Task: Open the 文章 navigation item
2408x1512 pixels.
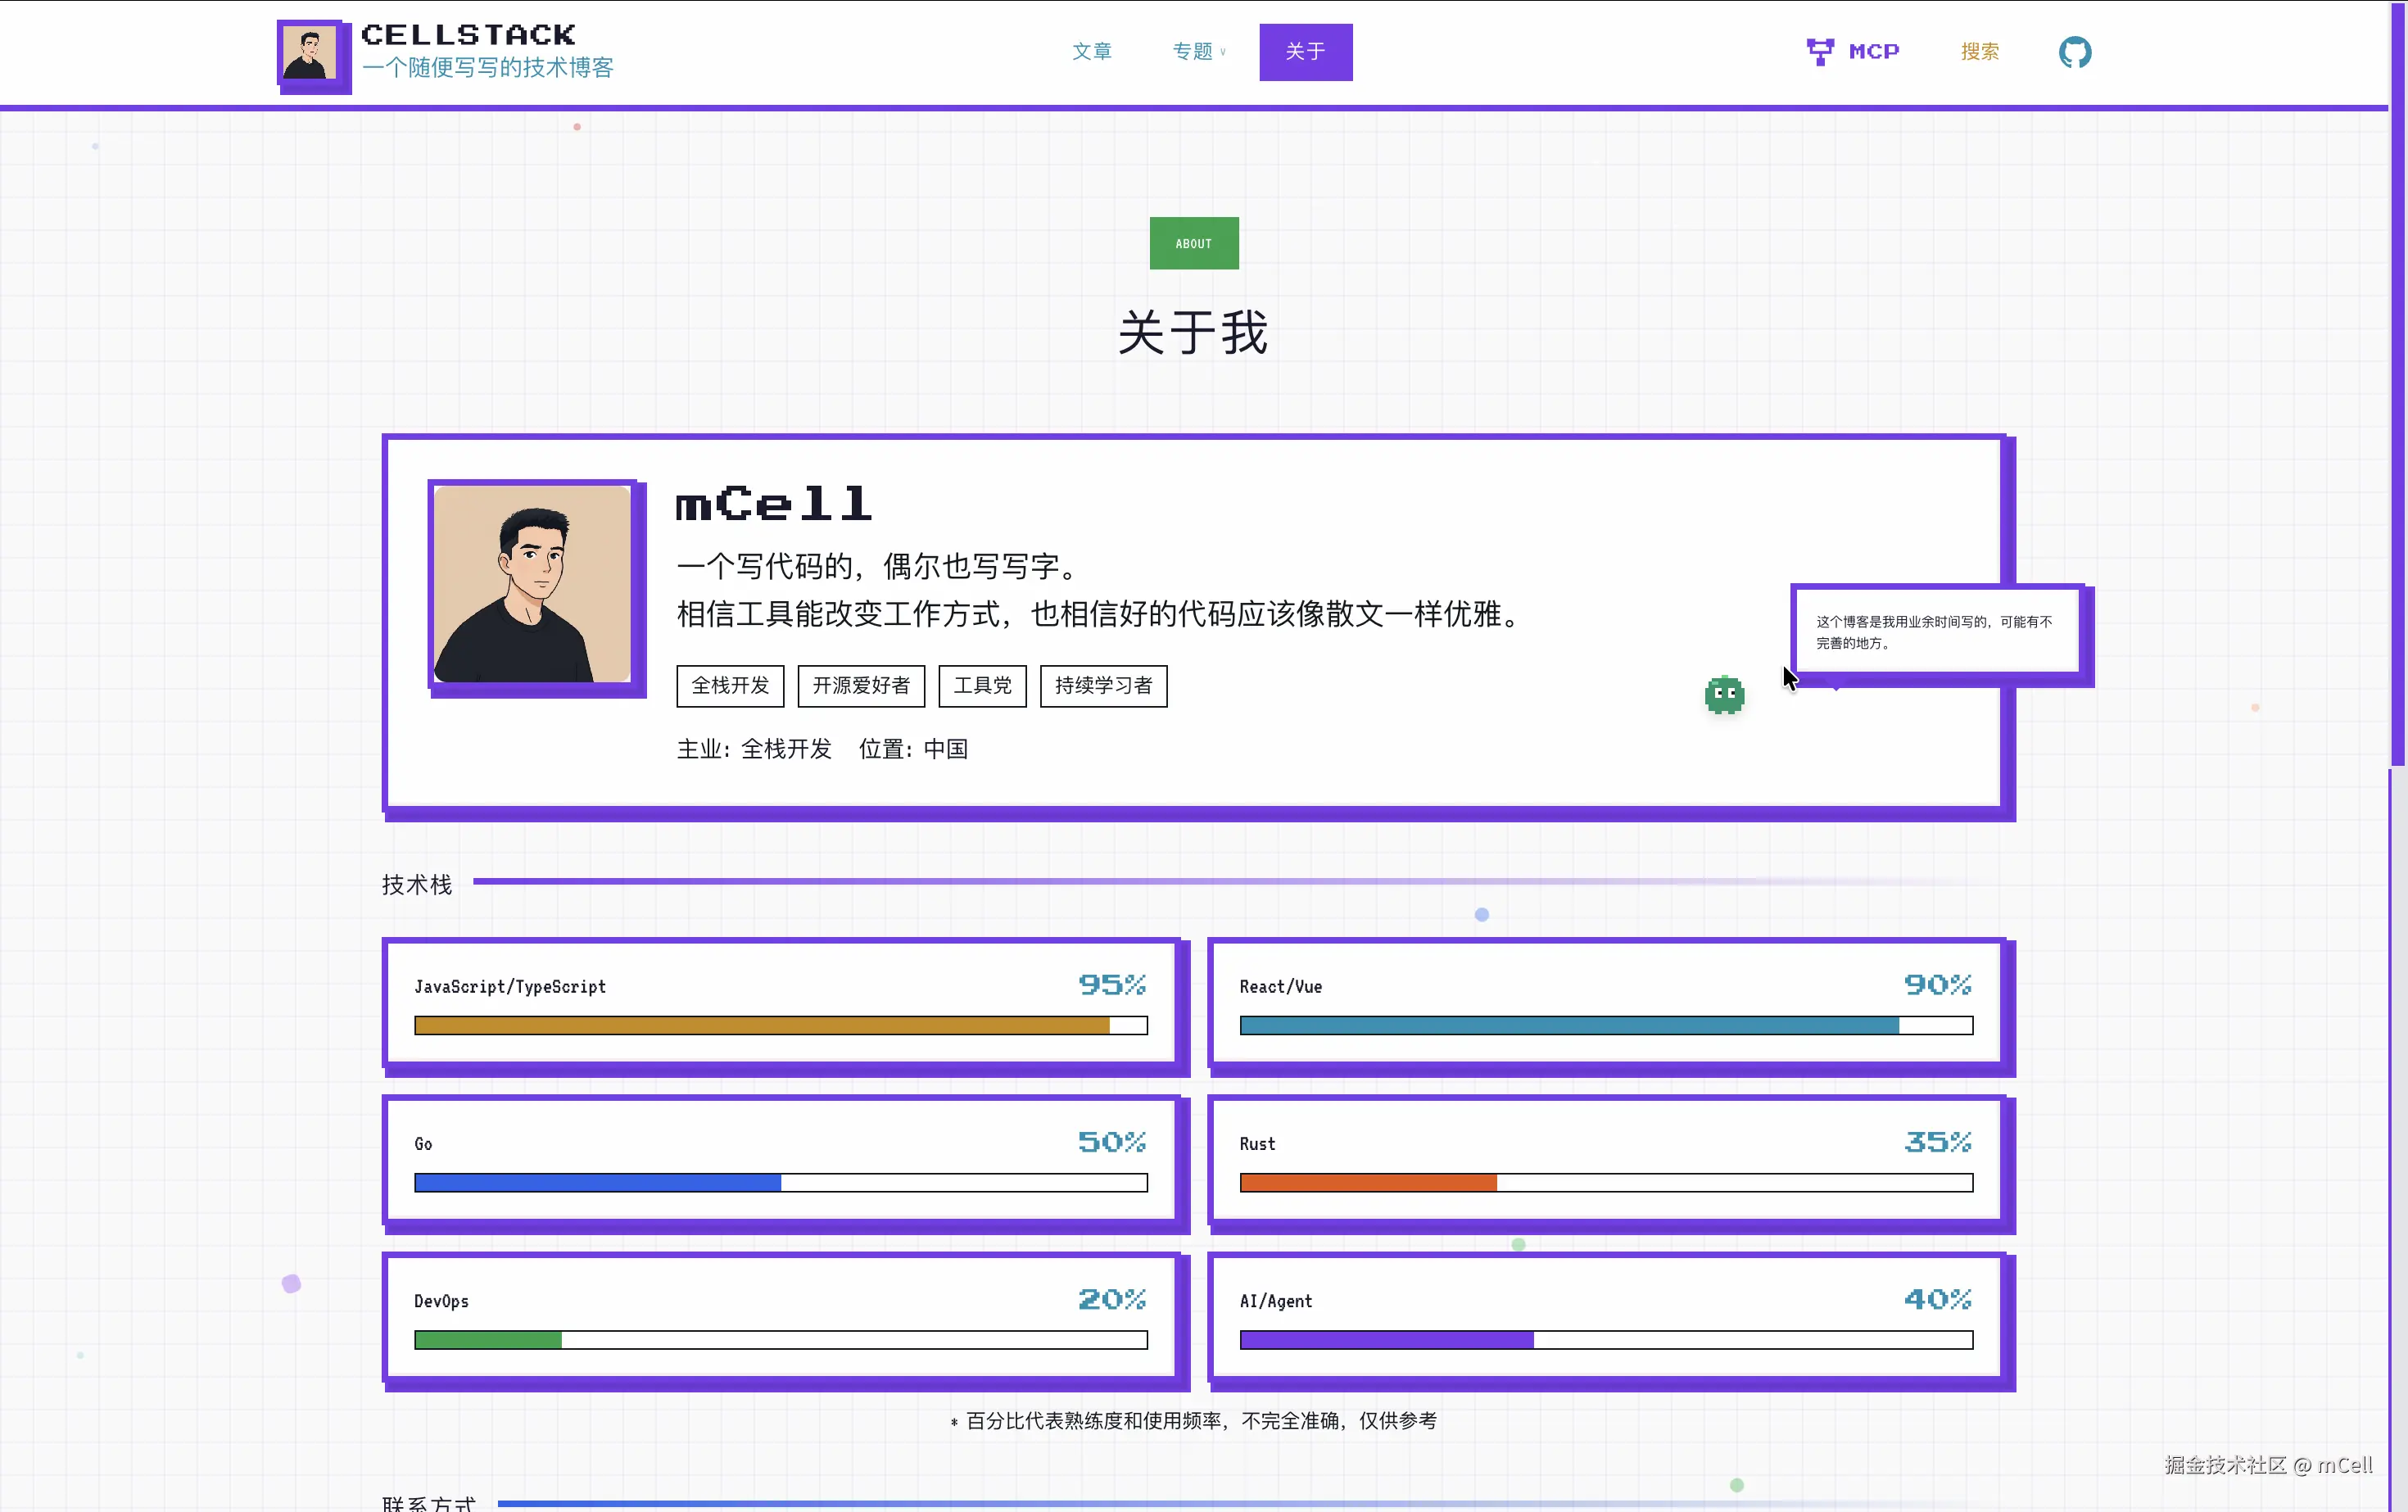Action: pyautogui.click(x=1091, y=52)
